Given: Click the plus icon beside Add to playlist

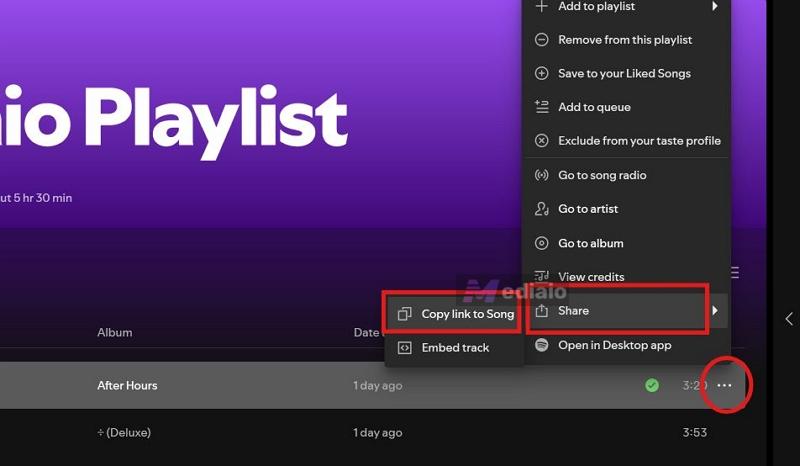Looking at the screenshot, I should pos(541,6).
